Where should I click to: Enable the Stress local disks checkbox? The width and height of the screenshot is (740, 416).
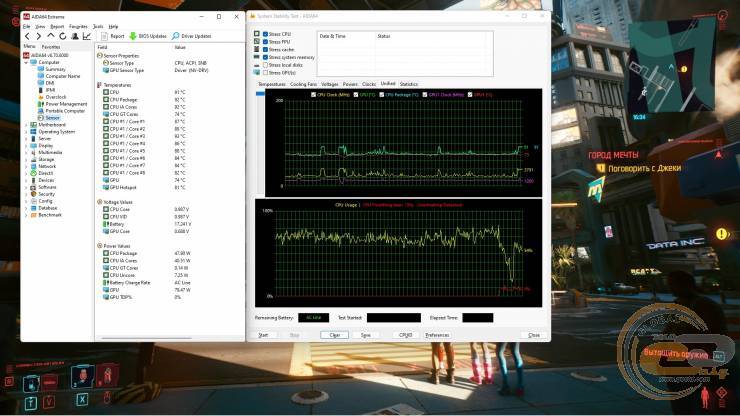pos(265,65)
